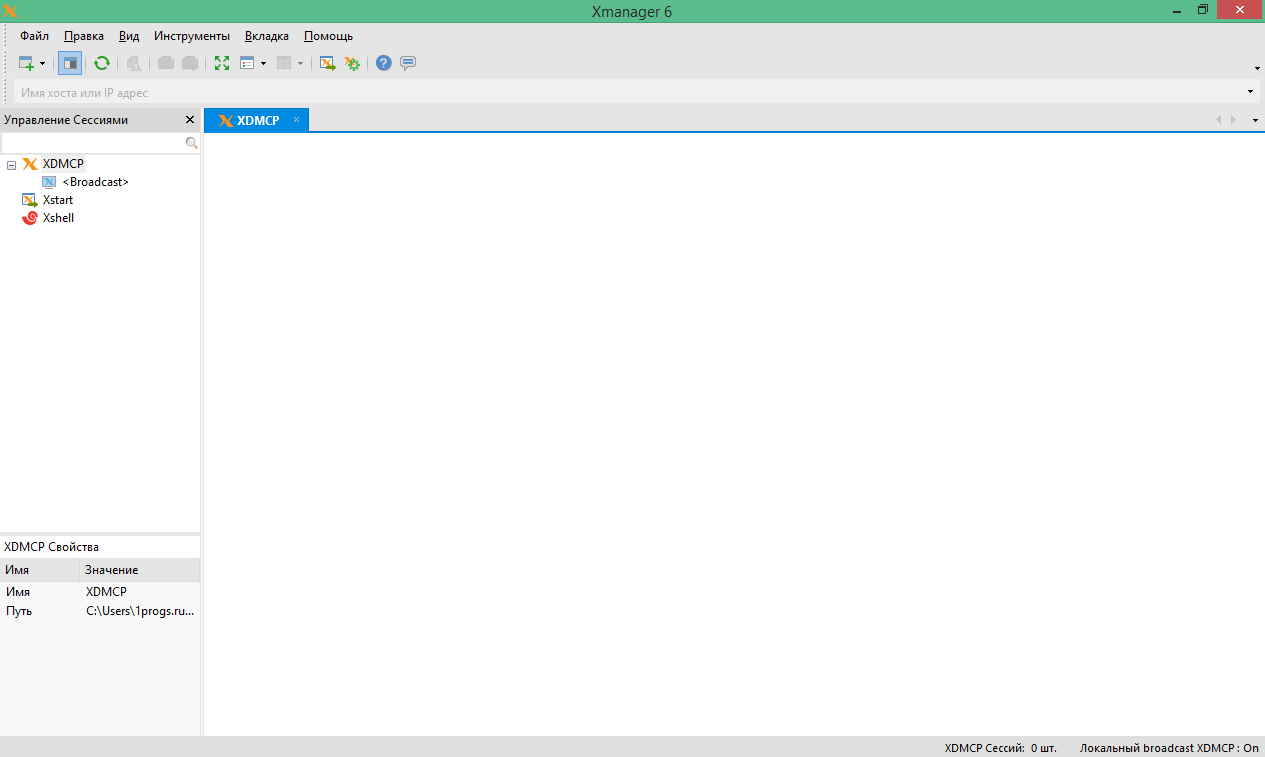Viewport: 1265px width, 757px height.
Task: Open the Инструменты menu
Action: [192, 36]
